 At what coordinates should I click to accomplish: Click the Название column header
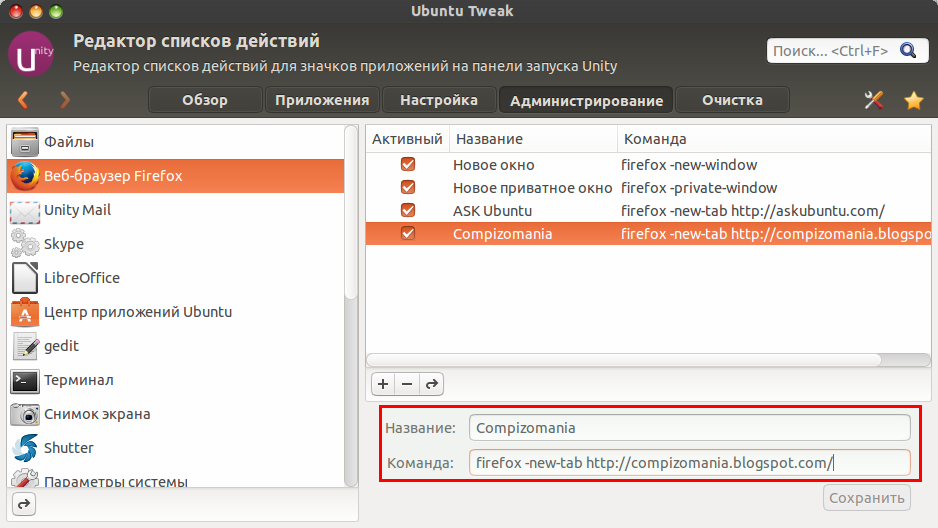[x=533, y=139]
